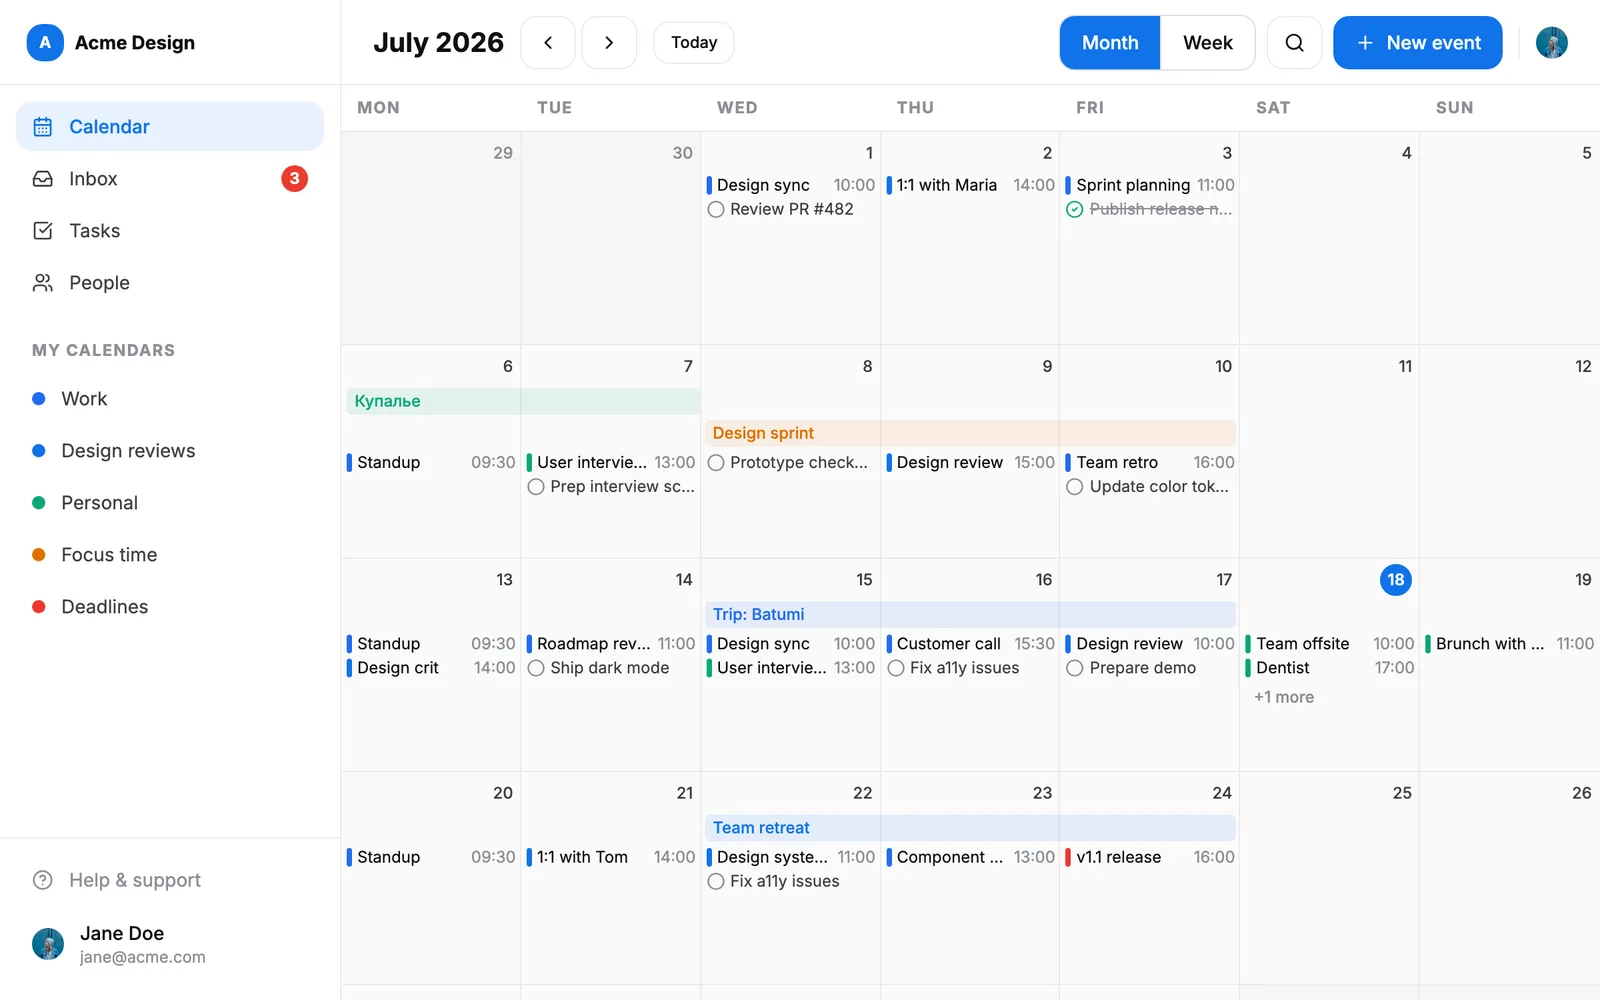Viewport: 1600px width, 1000px height.
Task: Click Jane Doe's avatar in the sidebar
Action: pos(48,944)
